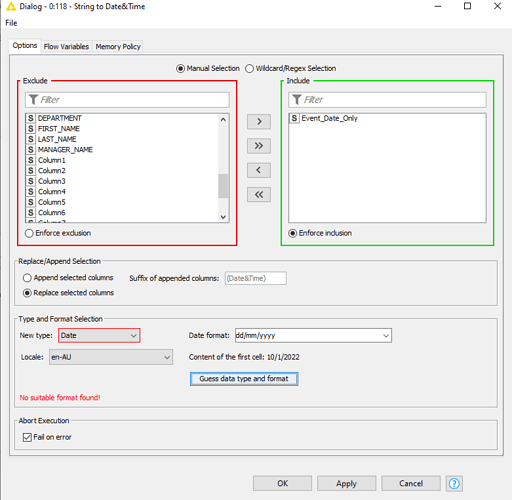This screenshot has width=512, height=500.
Task: Enable Append selected columns option
Action: [x=27, y=278]
